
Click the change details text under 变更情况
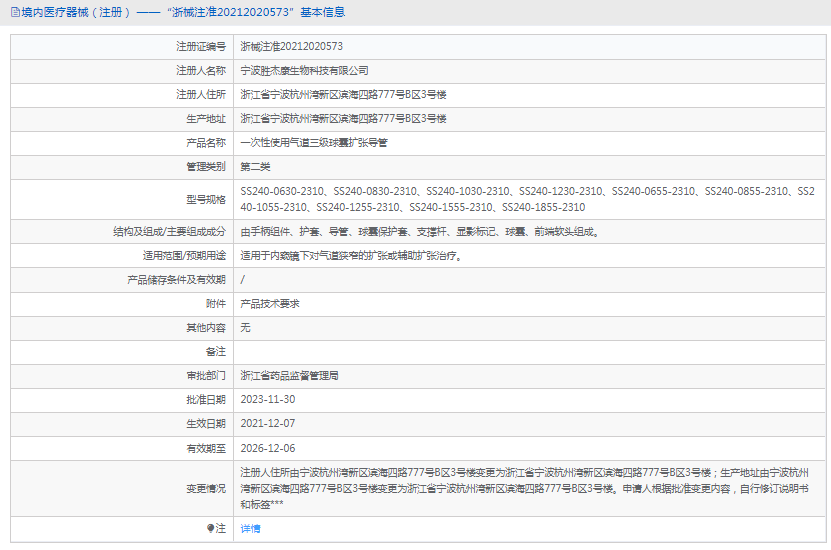tap(525, 489)
